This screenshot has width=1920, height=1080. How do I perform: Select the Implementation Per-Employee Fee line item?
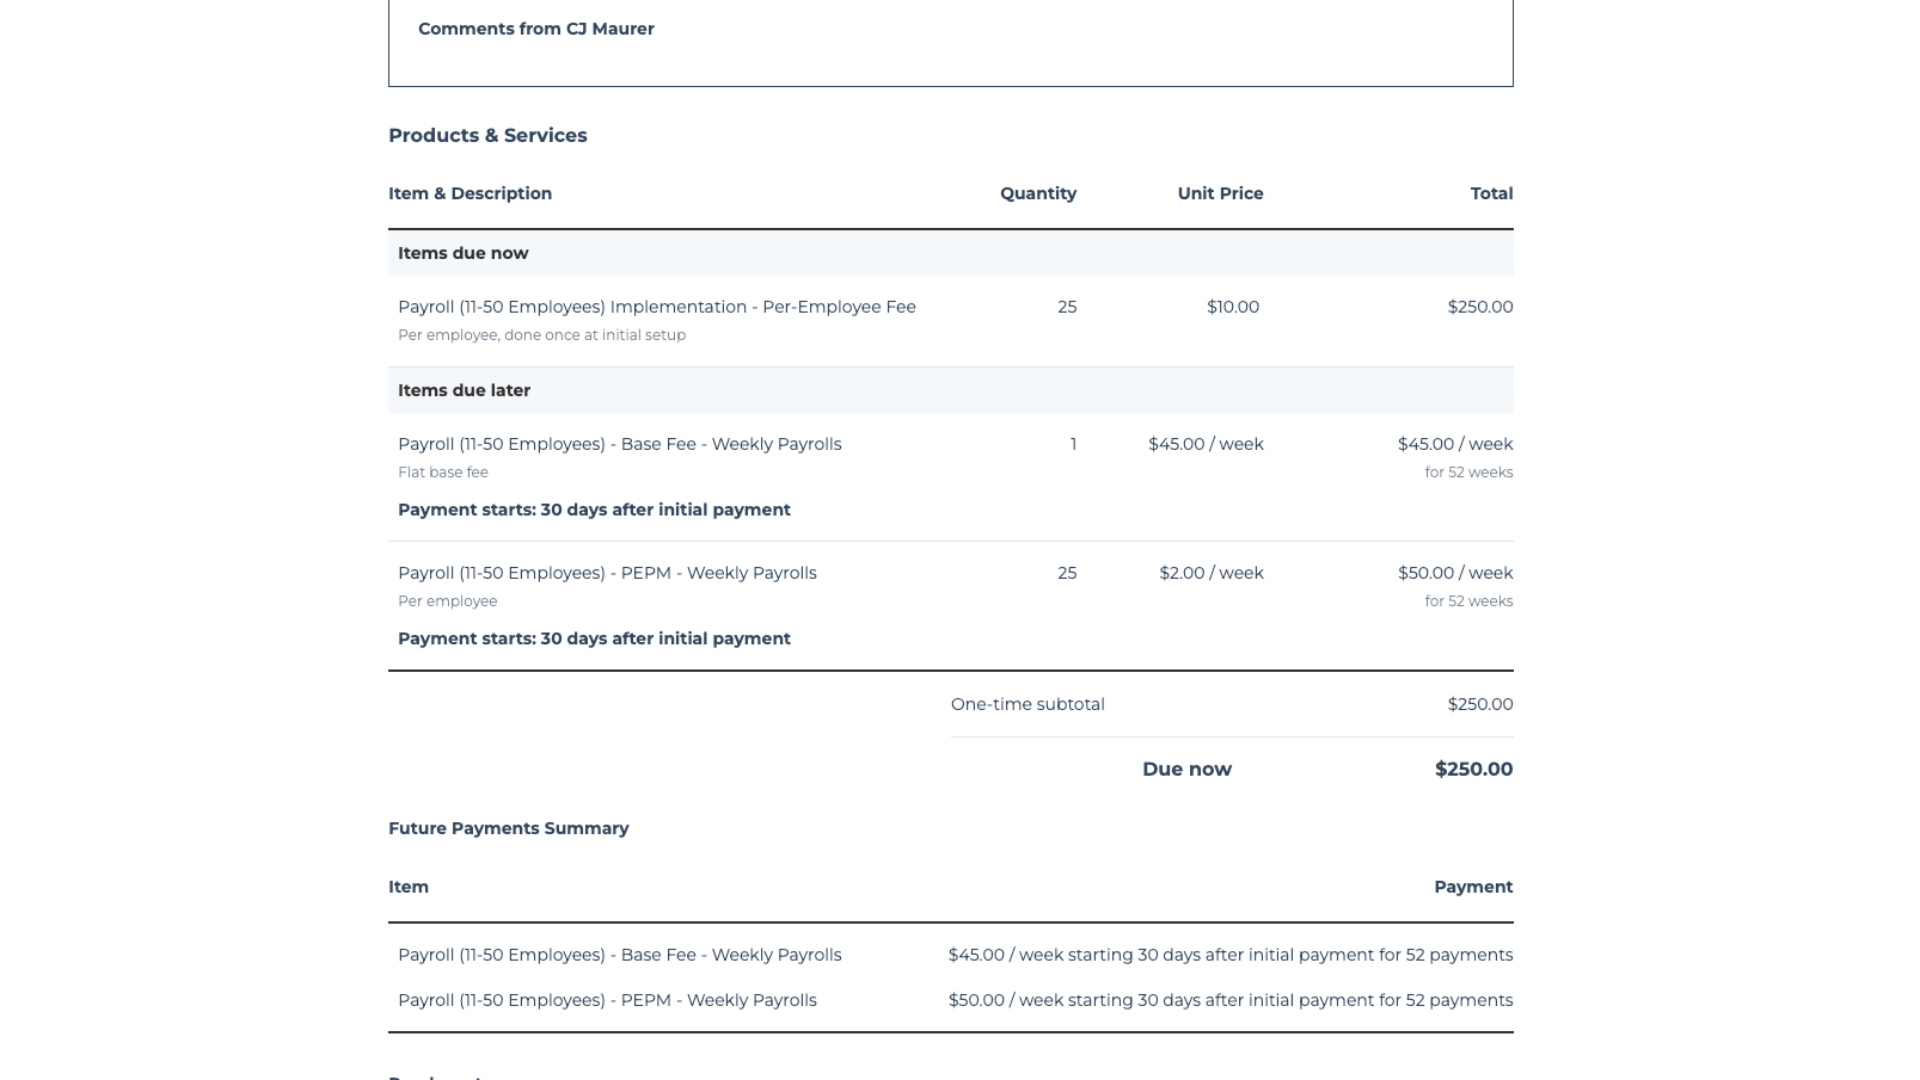(656, 307)
